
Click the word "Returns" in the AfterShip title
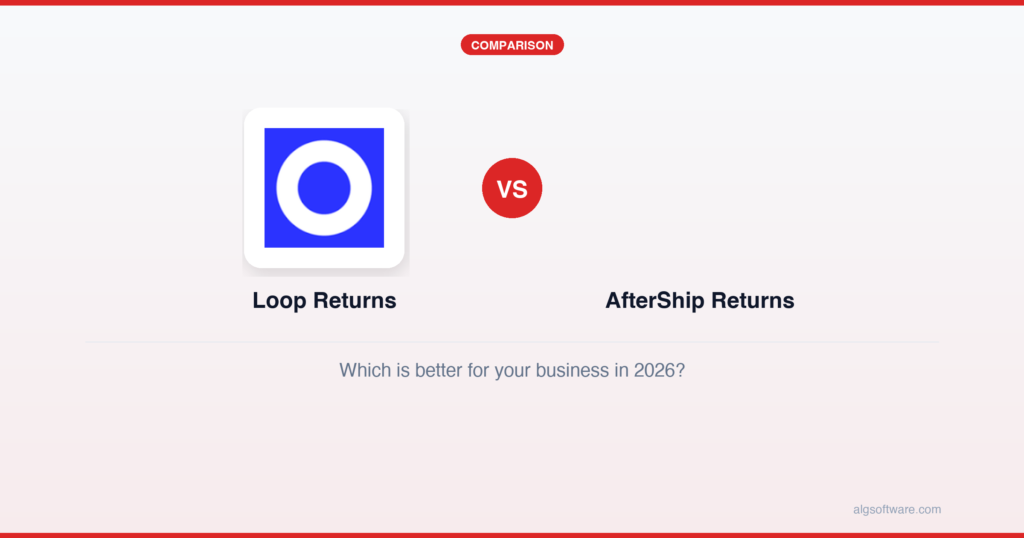point(751,300)
